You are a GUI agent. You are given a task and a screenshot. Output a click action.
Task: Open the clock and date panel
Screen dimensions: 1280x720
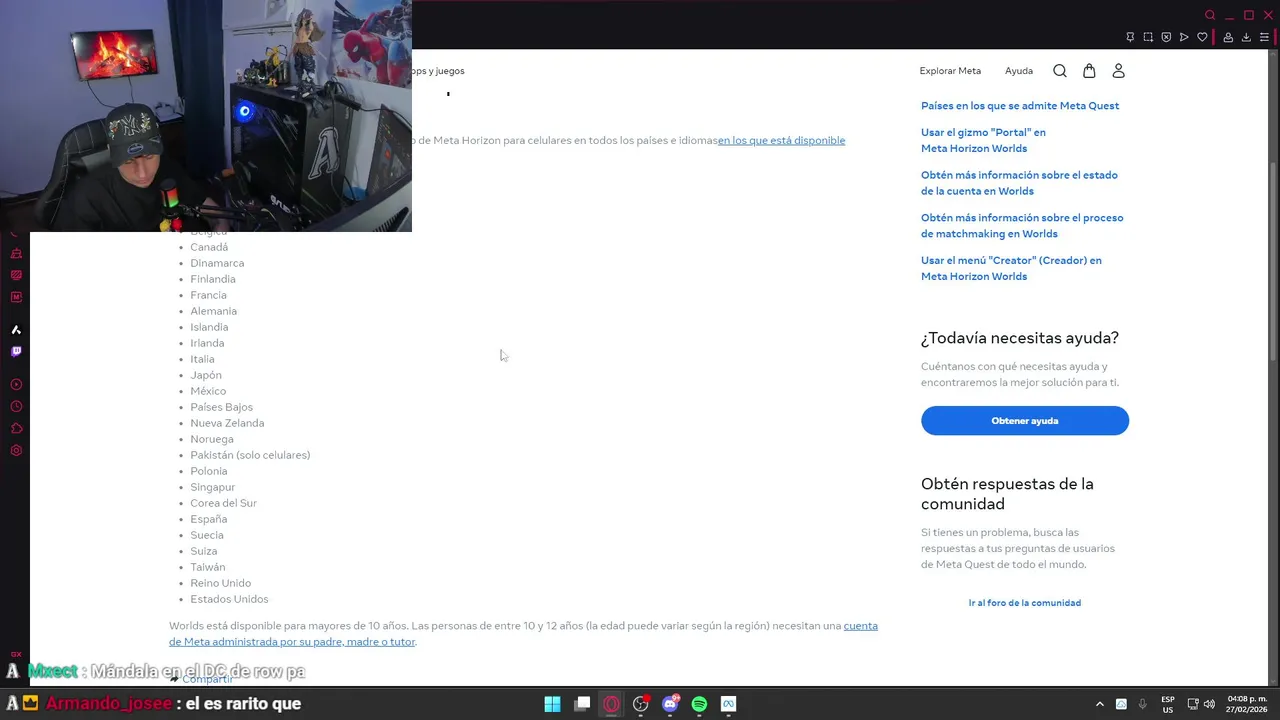click(1247, 704)
